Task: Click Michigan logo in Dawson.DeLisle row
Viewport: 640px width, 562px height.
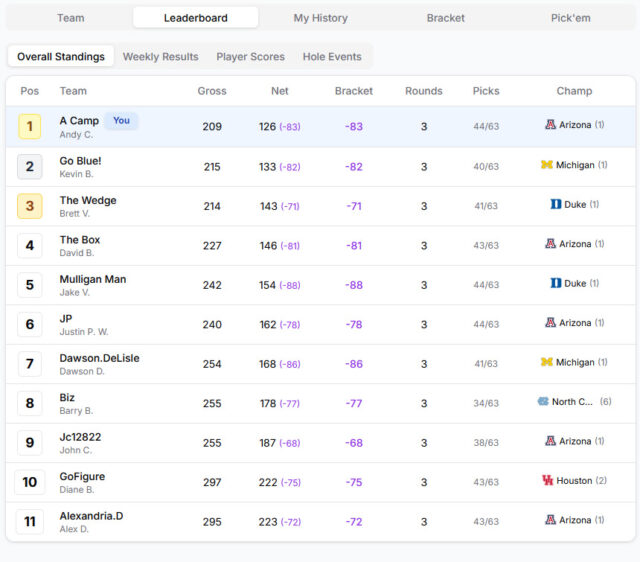Action: (x=547, y=362)
